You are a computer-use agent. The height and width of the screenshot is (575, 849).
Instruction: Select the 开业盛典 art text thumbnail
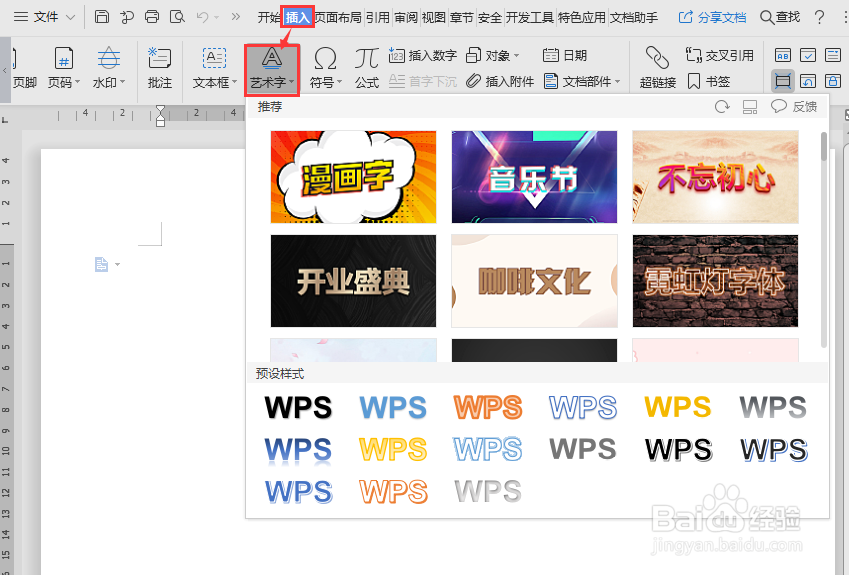(353, 281)
